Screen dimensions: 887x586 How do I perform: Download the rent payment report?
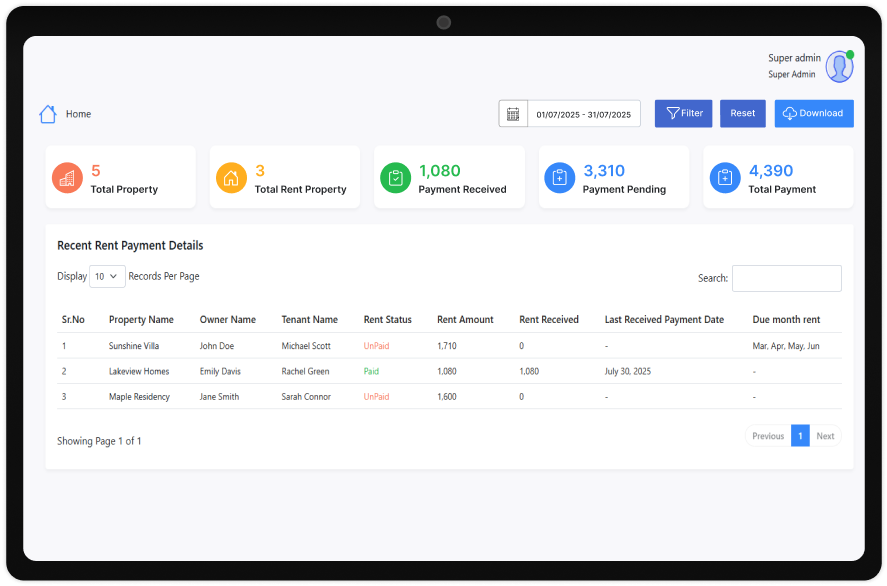coord(813,114)
